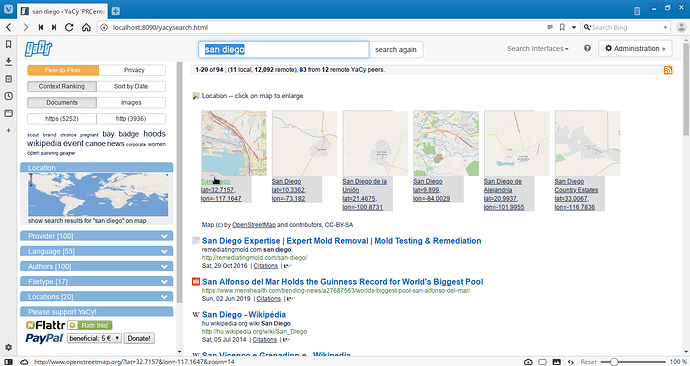Open reader view icon in address bar
This screenshot has height=366, width=690.
[550, 27]
